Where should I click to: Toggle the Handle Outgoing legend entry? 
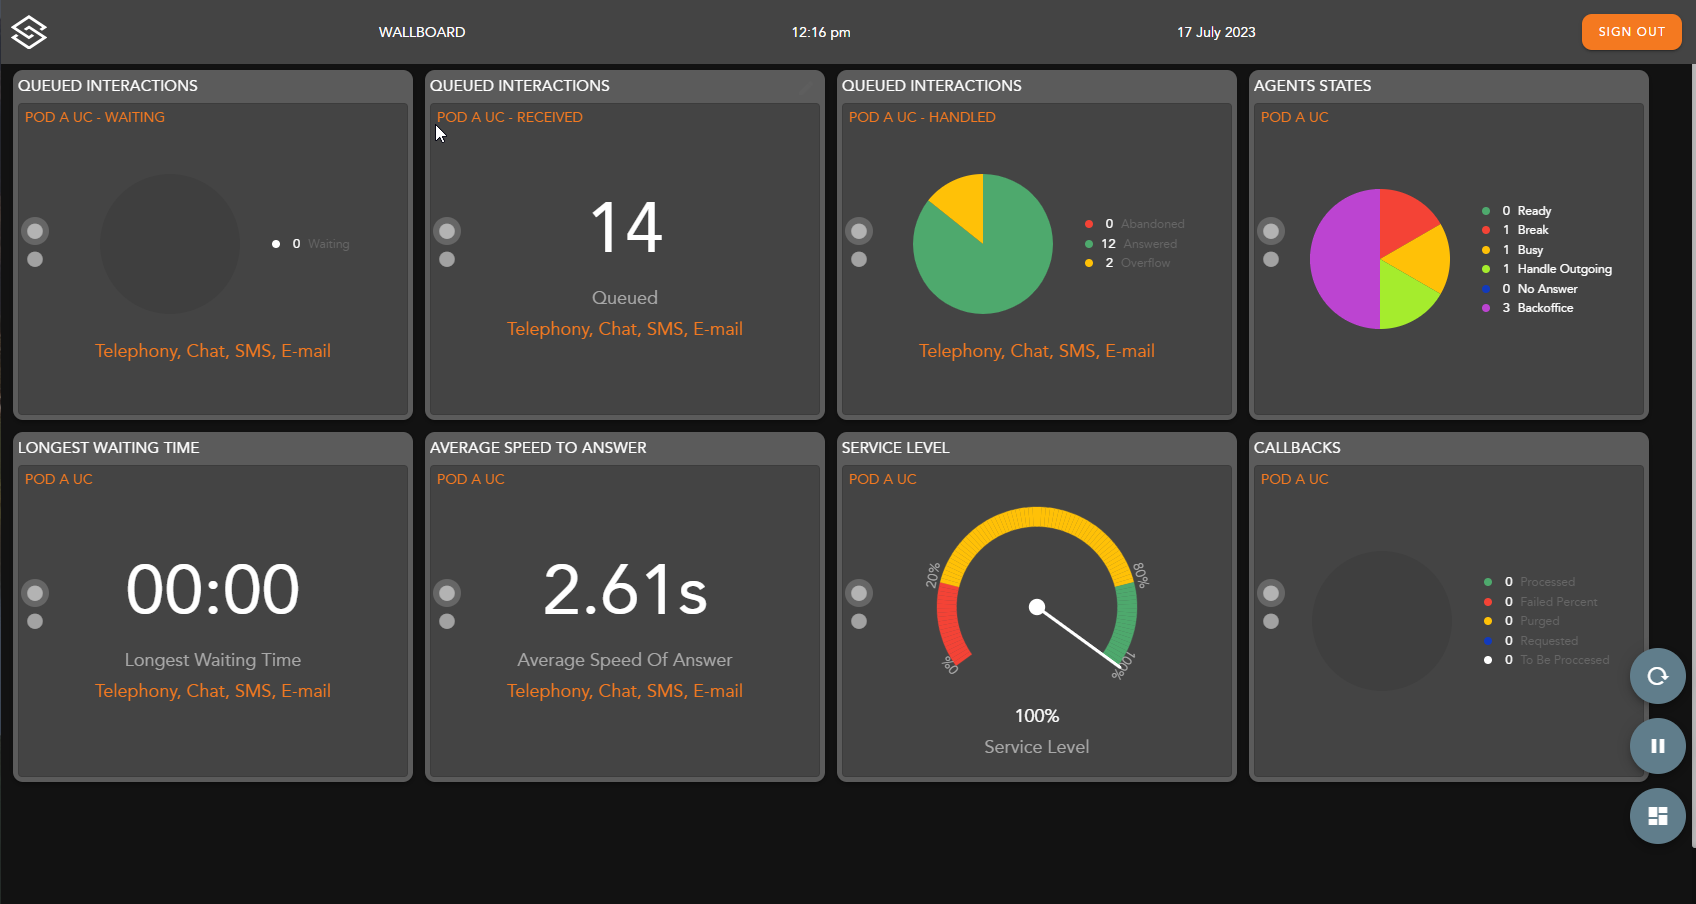pyautogui.click(x=1547, y=269)
